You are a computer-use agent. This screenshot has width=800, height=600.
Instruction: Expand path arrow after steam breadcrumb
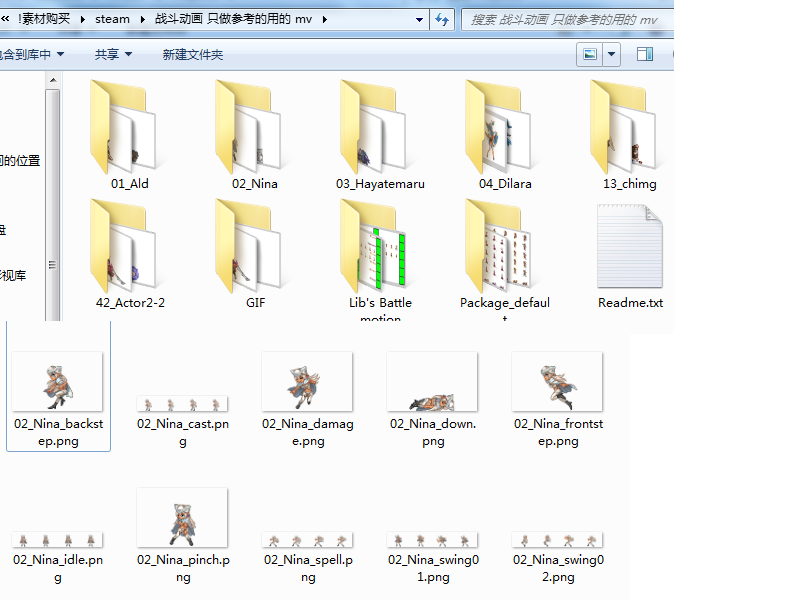pyautogui.click(x=142, y=19)
